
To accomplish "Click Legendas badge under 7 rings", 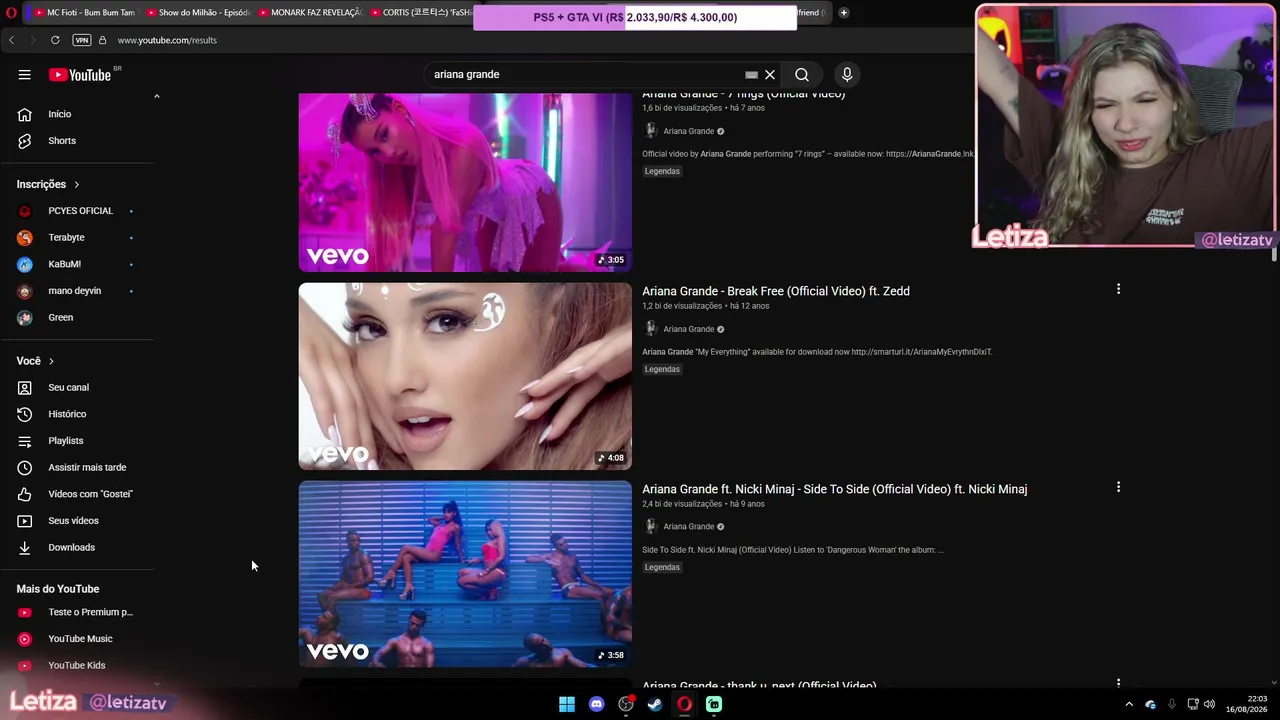I will [662, 171].
